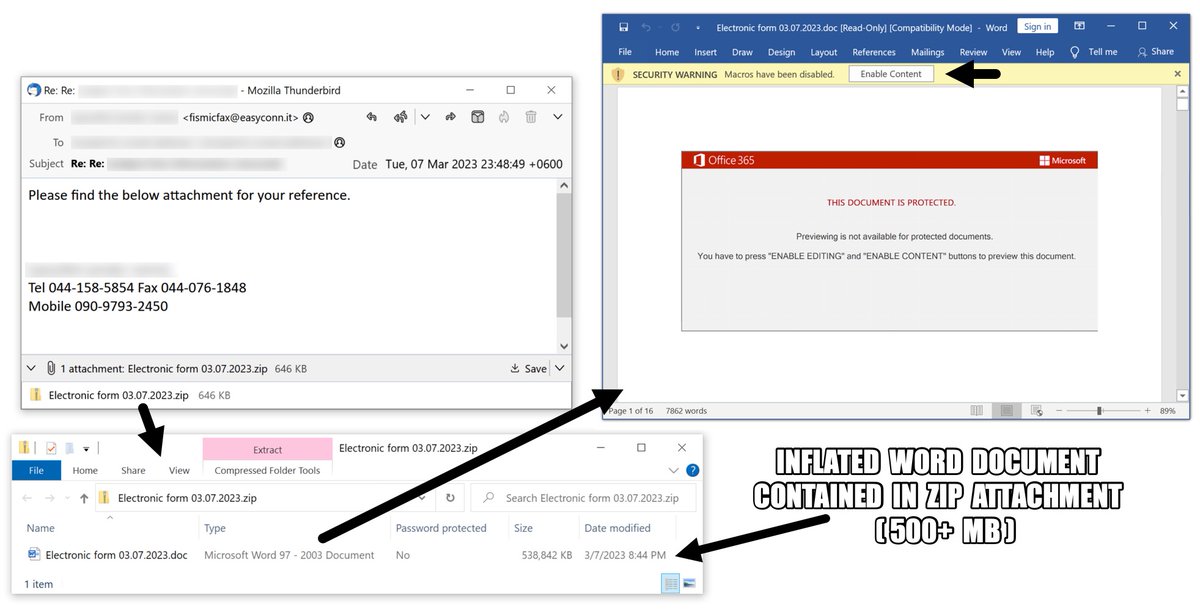Open the reply options dropdown arrow in Thunderbird
The image size is (1200, 612).
425,117
